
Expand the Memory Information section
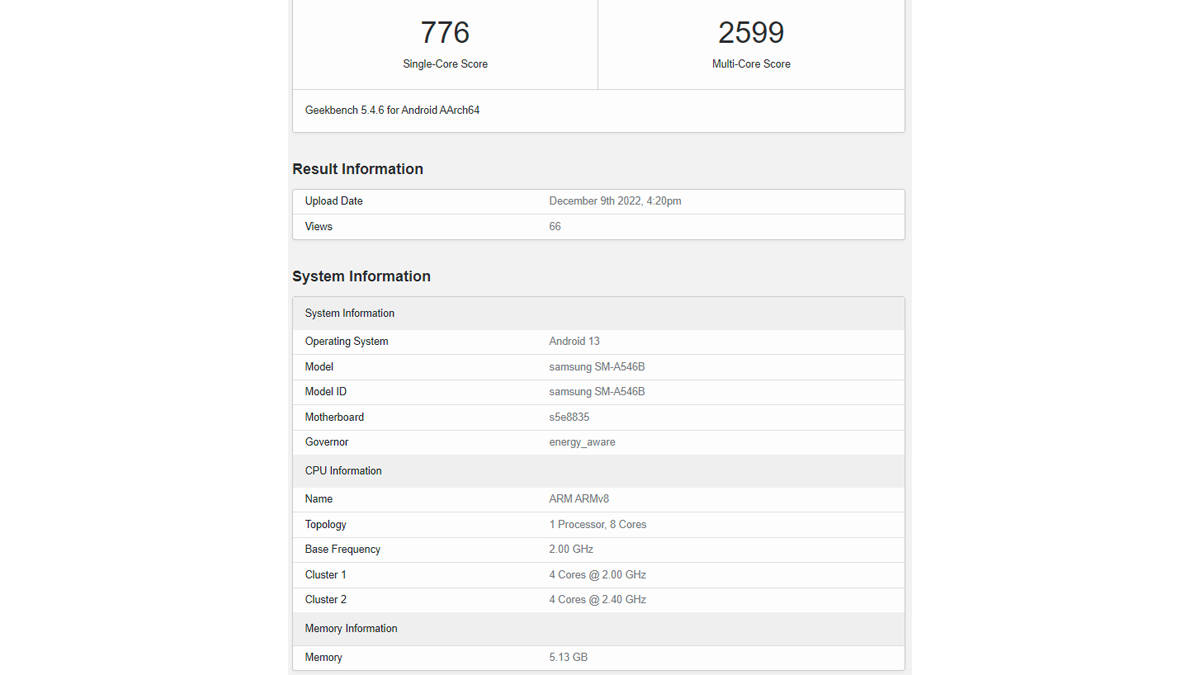coord(351,628)
